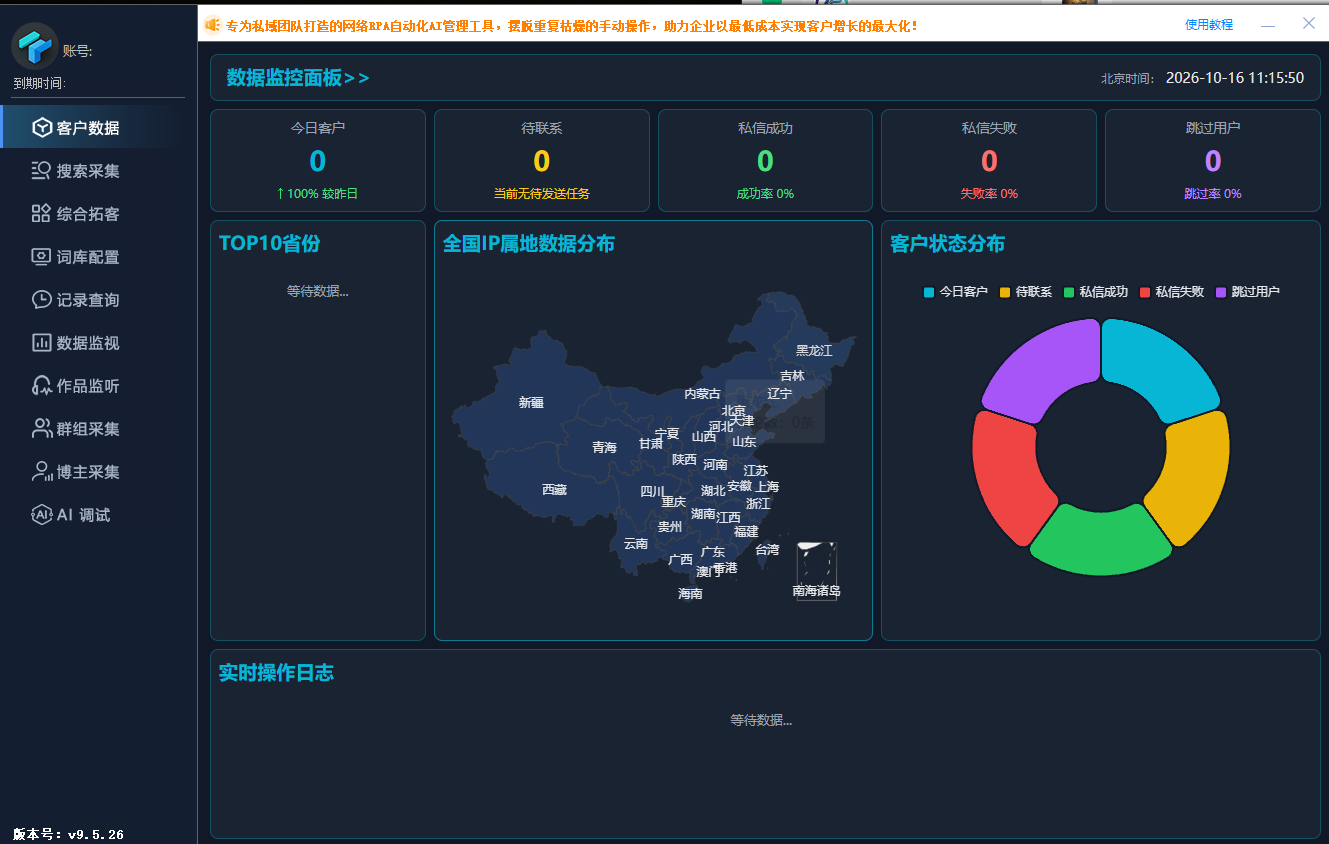Select 新疆 on the map
1329x844 pixels.
tap(531, 402)
